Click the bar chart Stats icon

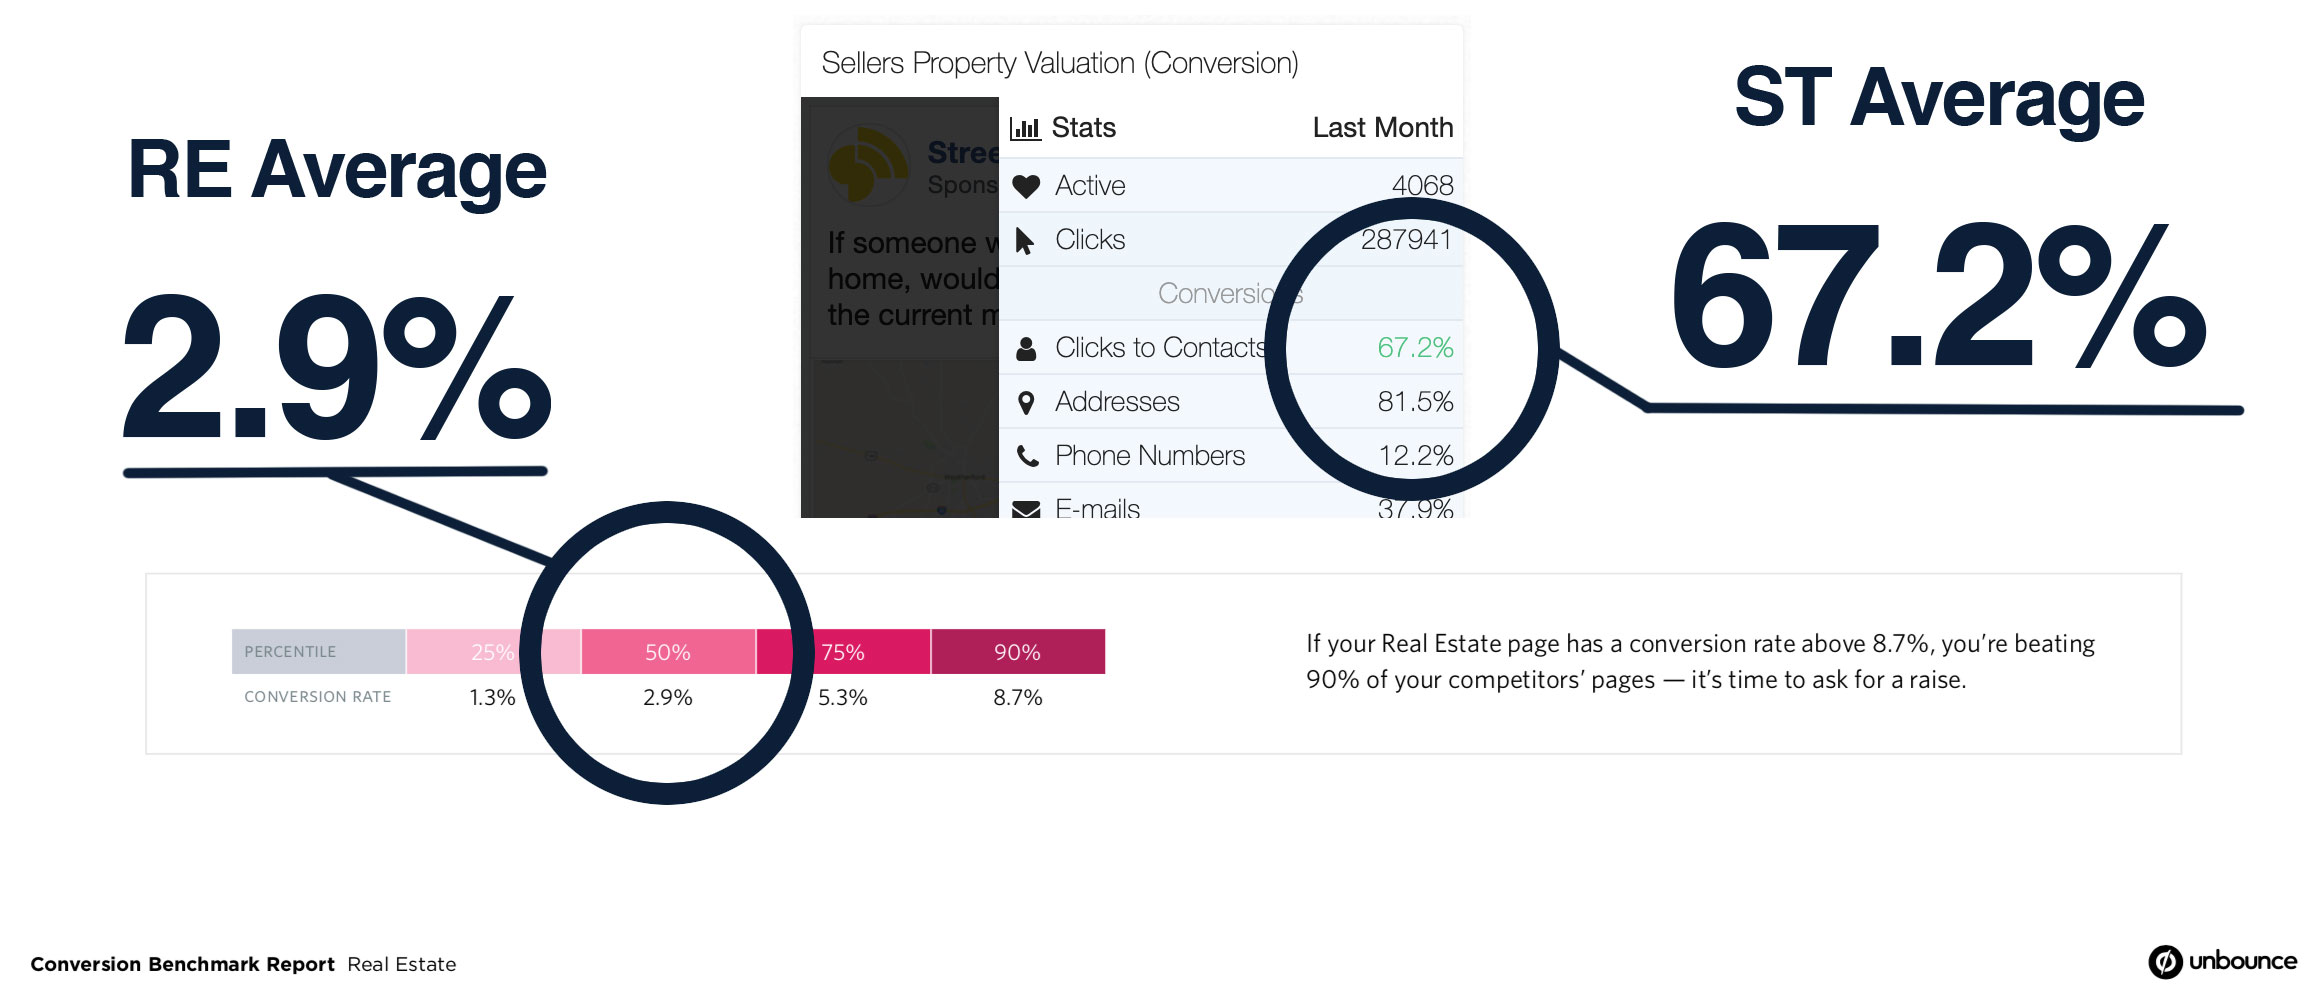1025,128
